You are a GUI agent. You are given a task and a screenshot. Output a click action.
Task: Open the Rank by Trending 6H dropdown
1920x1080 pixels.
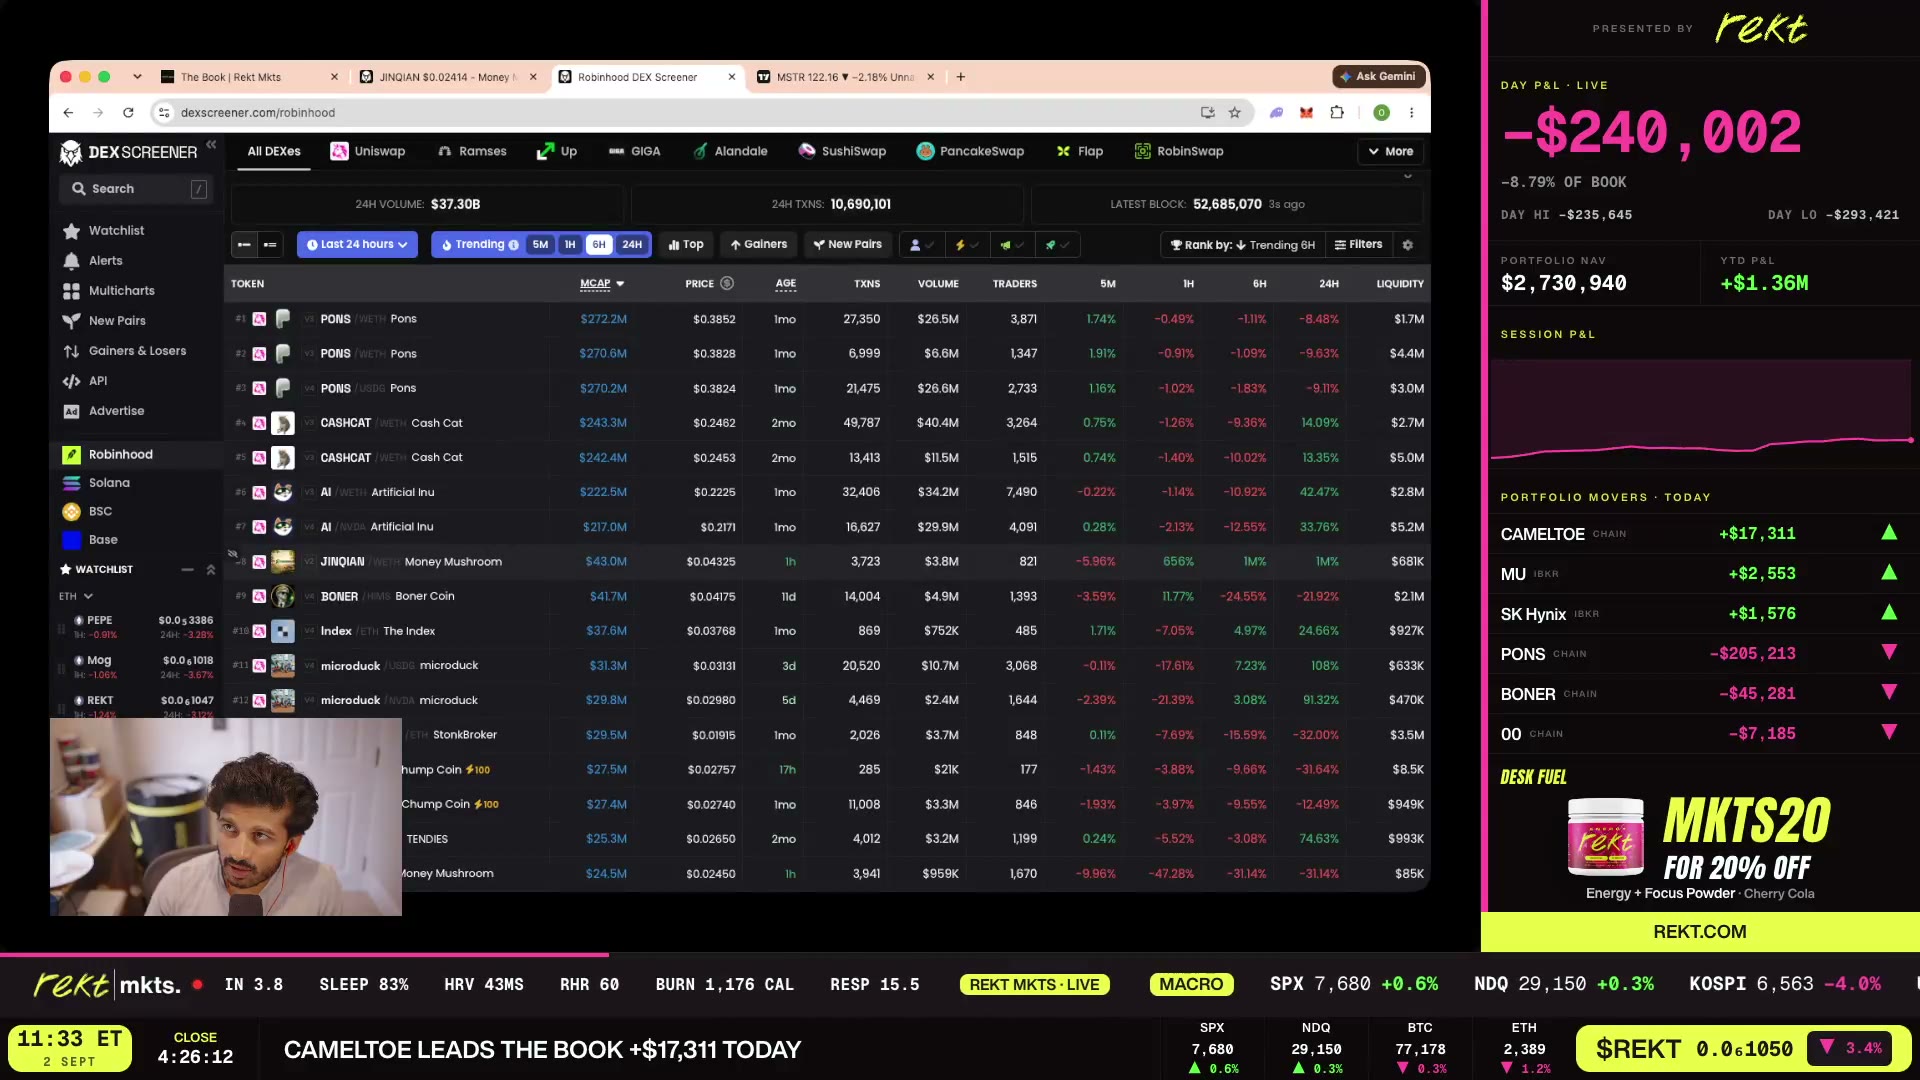pyautogui.click(x=1241, y=245)
